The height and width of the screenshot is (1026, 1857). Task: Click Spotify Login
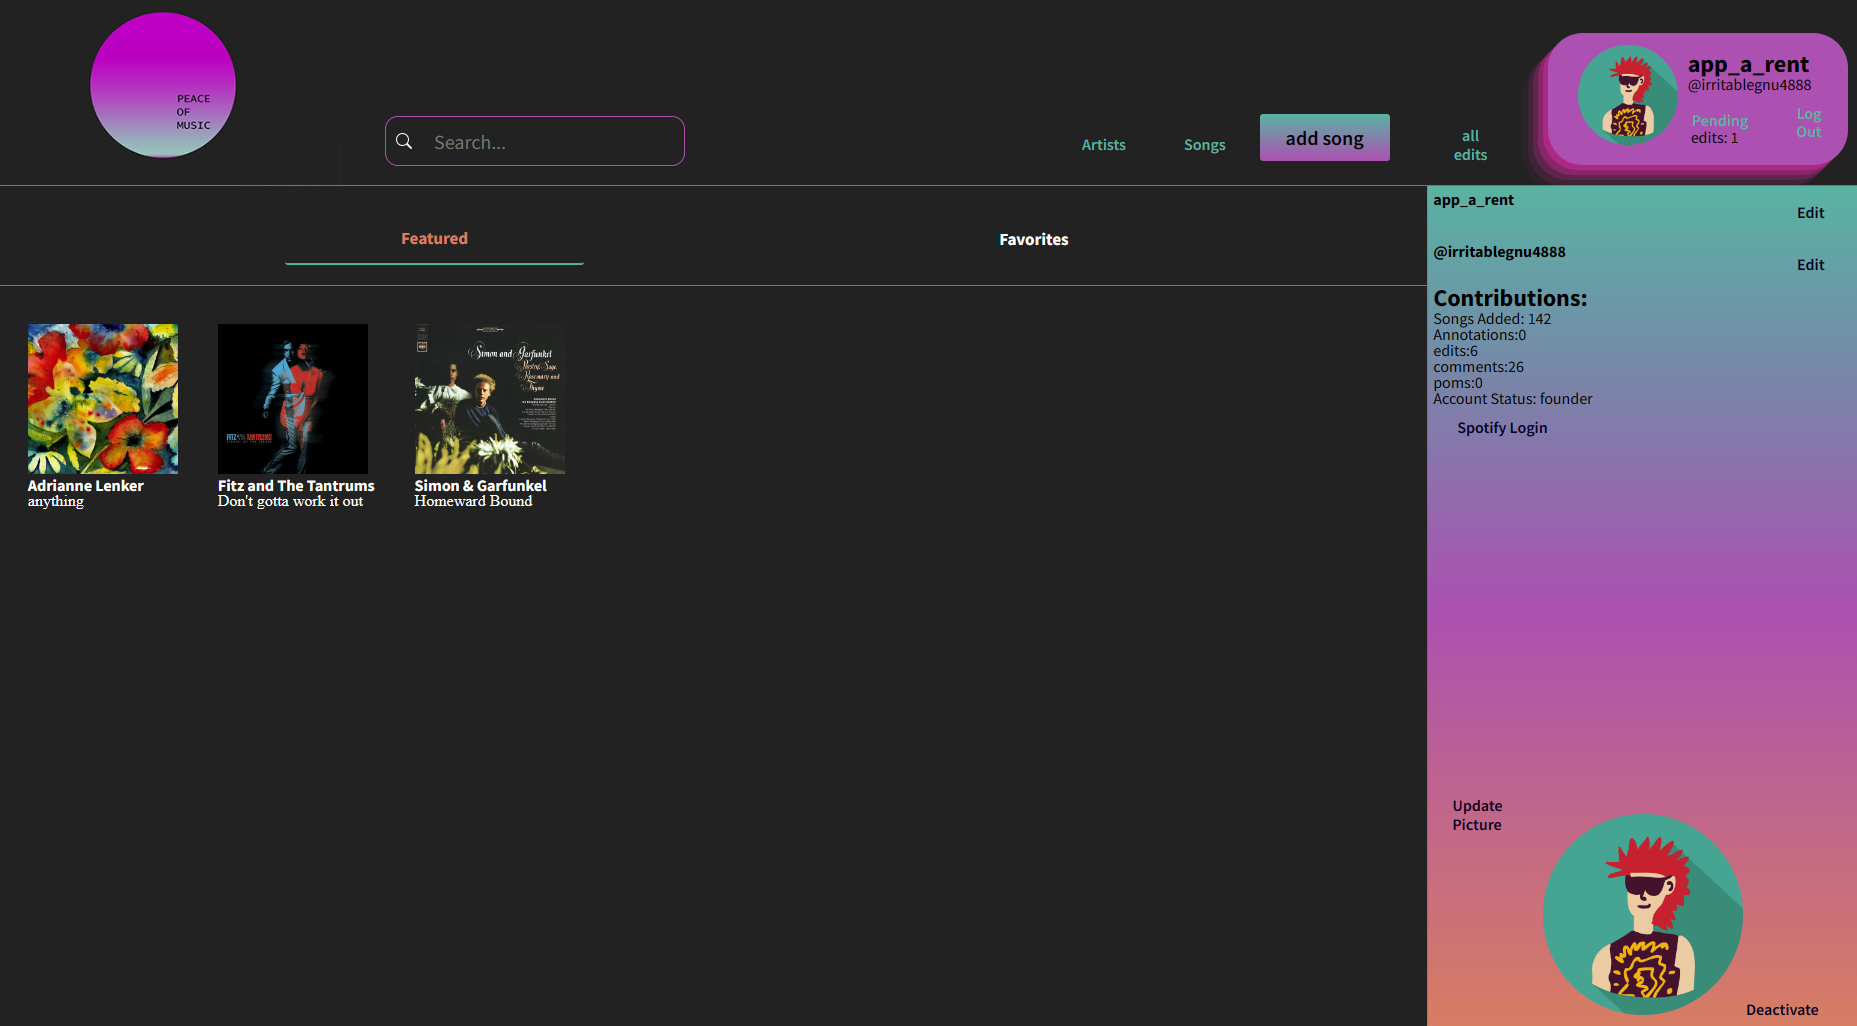tap(1501, 427)
